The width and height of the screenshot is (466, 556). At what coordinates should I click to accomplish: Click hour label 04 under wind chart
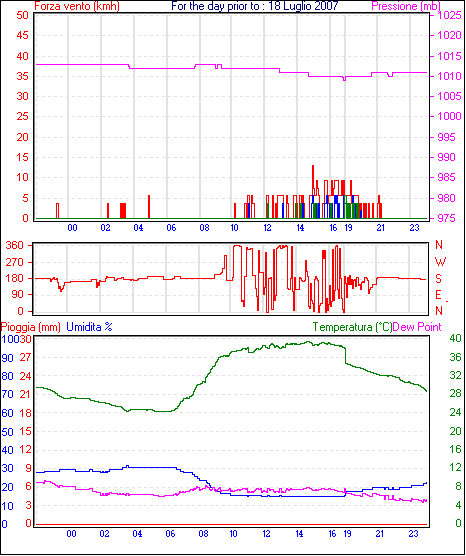click(x=138, y=228)
